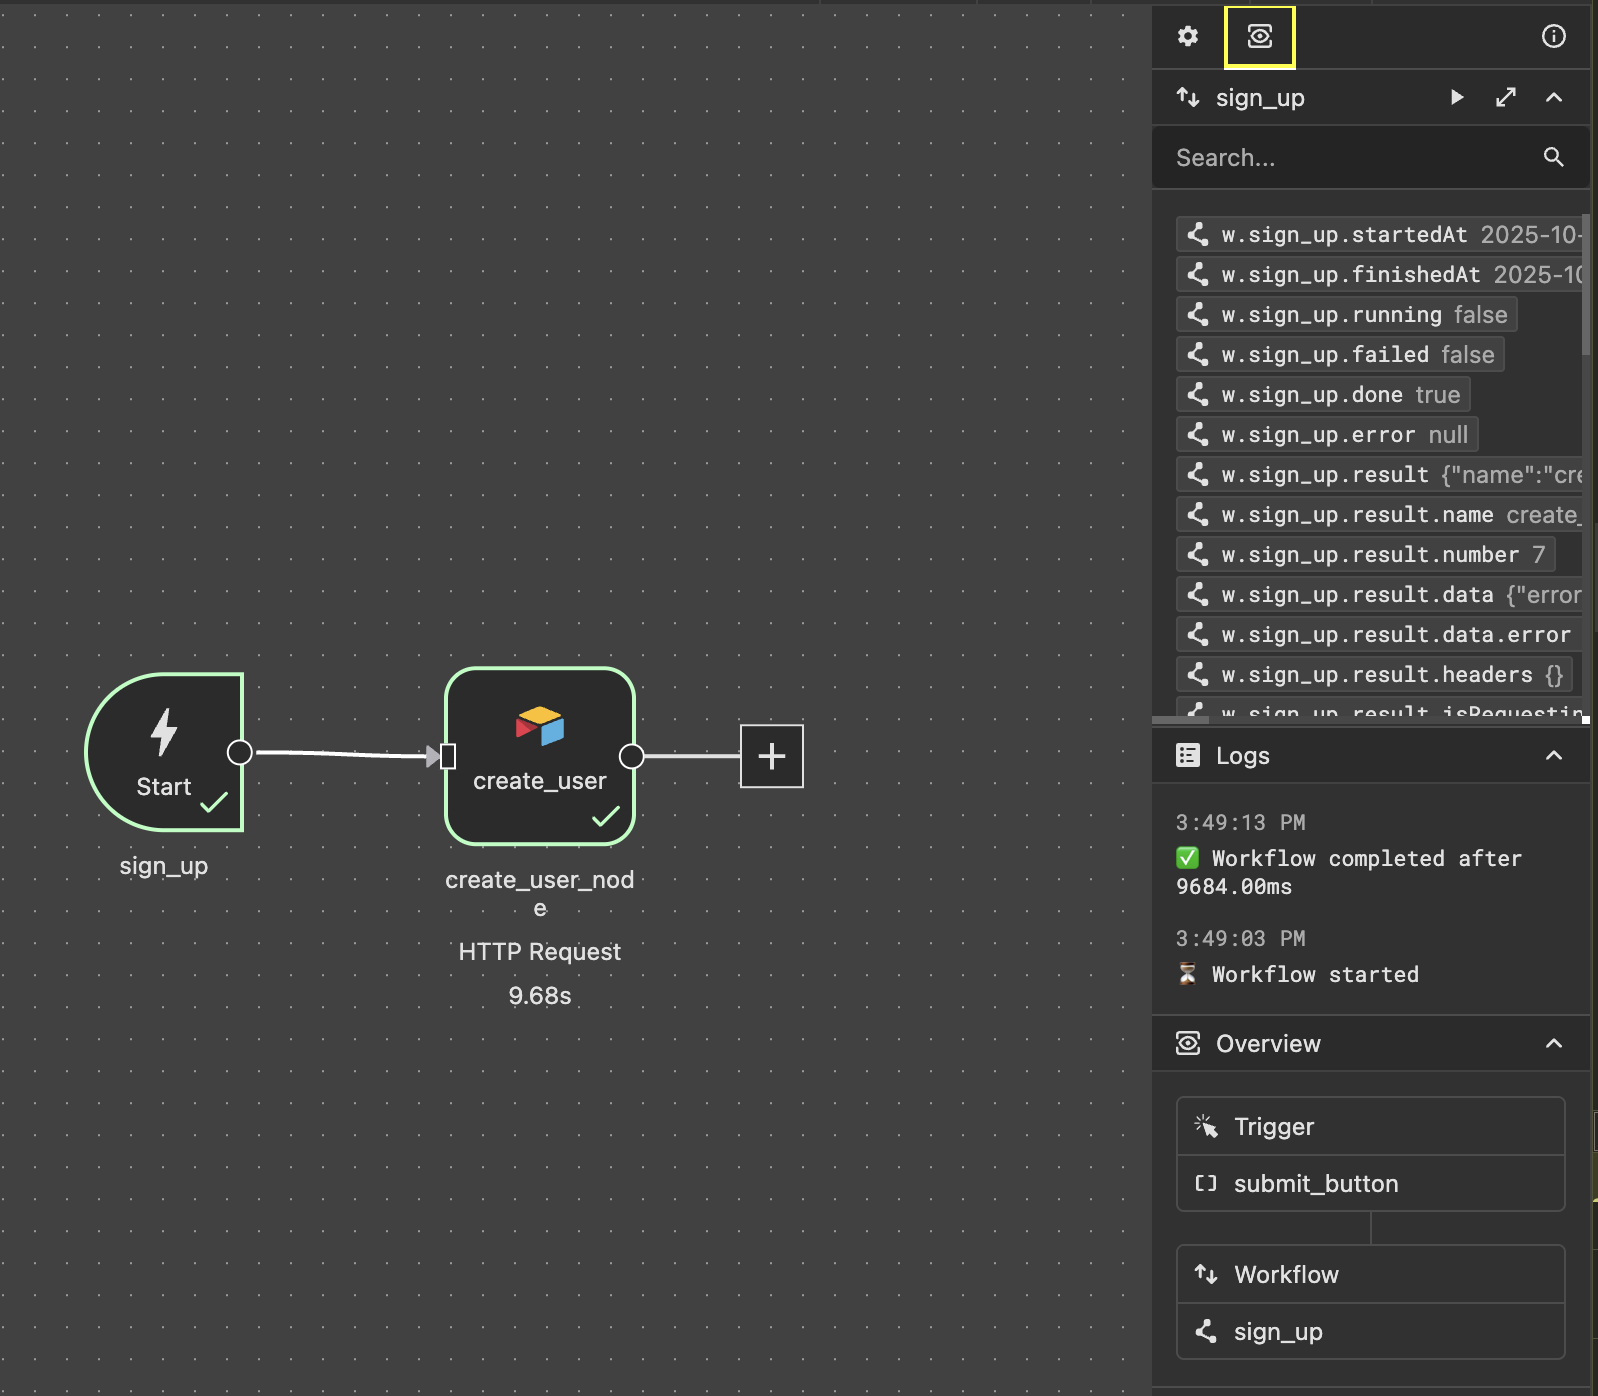Viewport: 1598px width, 1396px height.
Task: Run the sign_up workflow play button
Action: (1457, 97)
